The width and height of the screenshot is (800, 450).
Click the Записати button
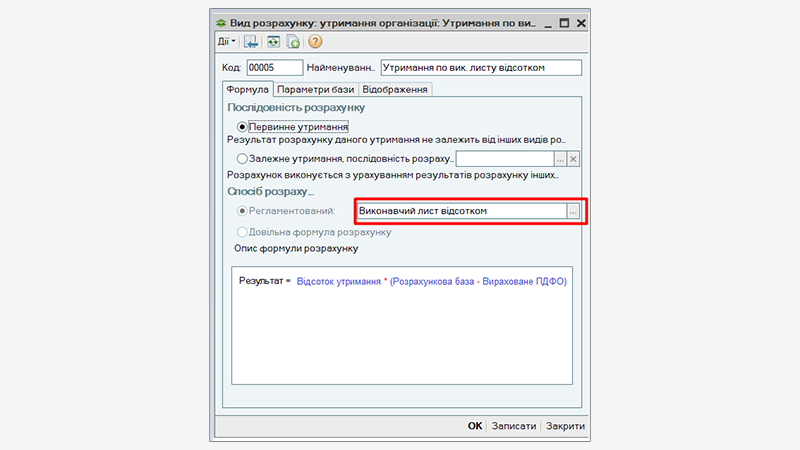(512, 425)
